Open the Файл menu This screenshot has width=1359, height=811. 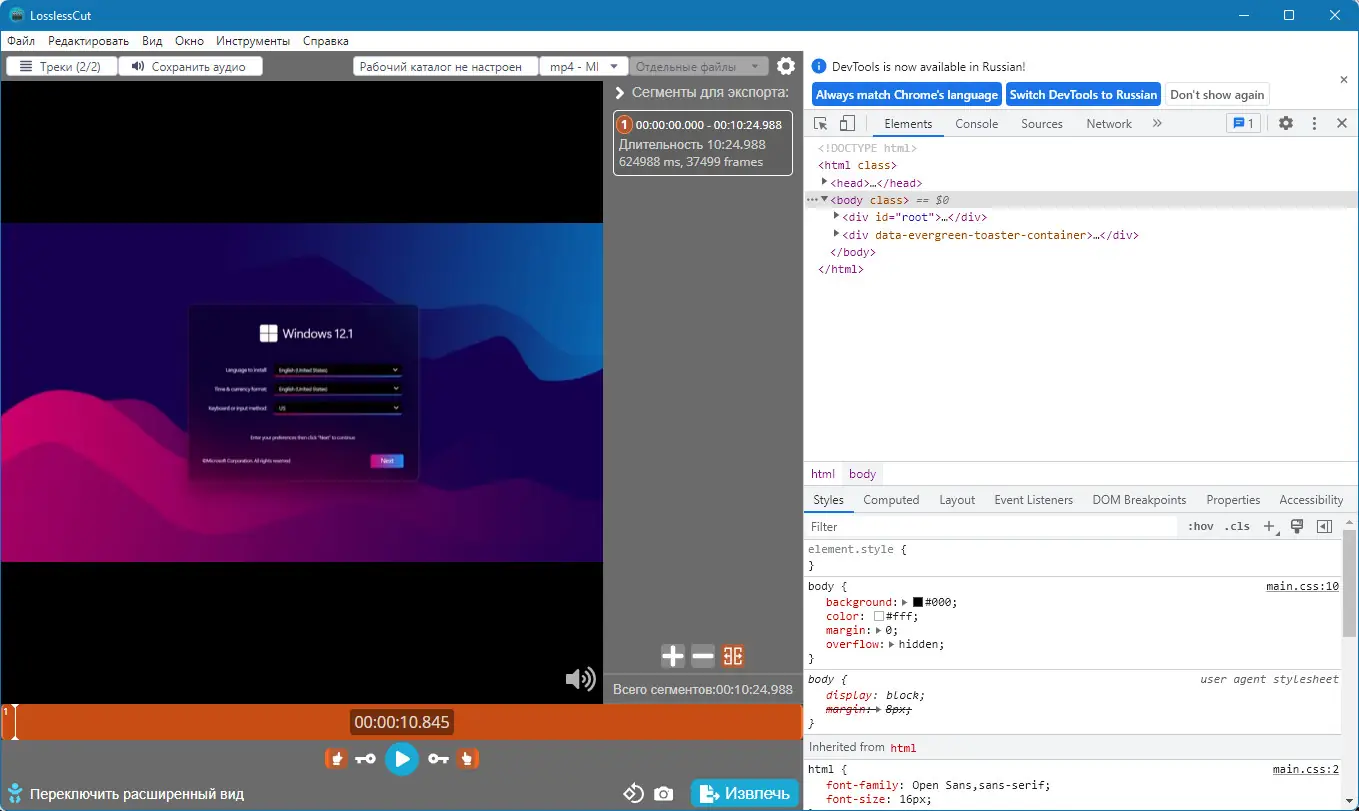pyautogui.click(x=21, y=41)
